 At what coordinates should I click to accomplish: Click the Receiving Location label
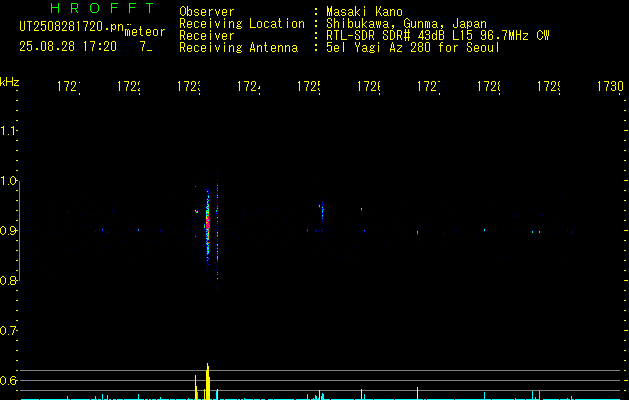(242, 24)
